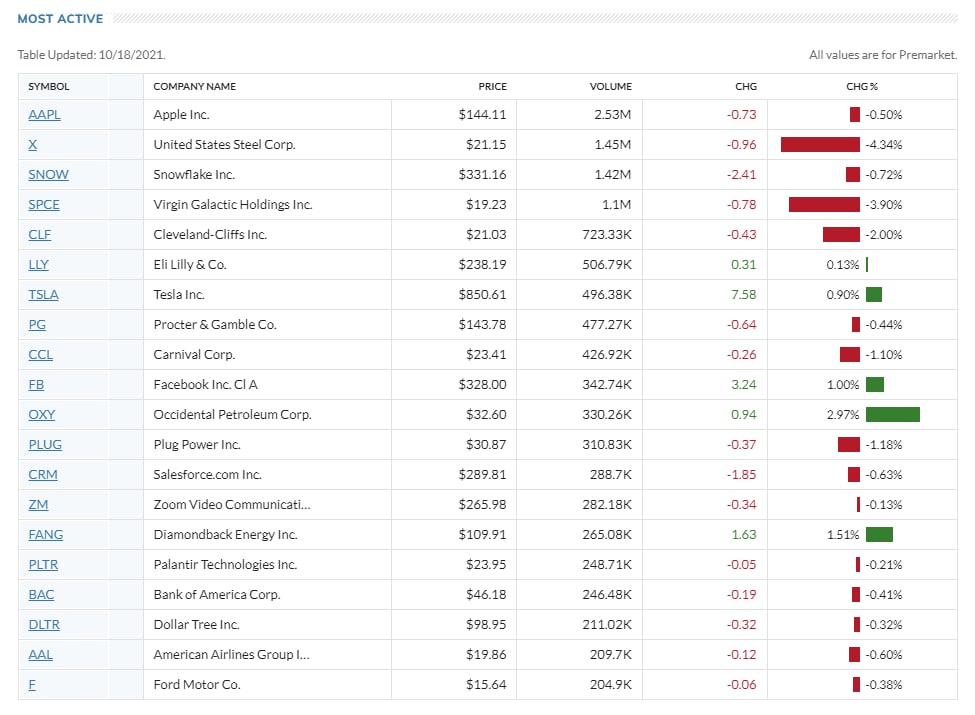The image size is (975, 715).
Task: Click the PG symbol link
Action: 37,325
